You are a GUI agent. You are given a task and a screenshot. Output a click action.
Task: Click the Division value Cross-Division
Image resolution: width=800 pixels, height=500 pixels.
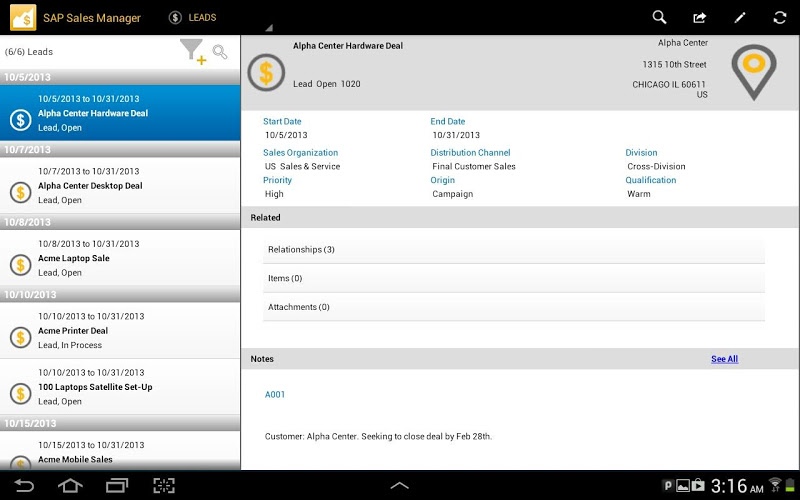[x=656, y=166]
